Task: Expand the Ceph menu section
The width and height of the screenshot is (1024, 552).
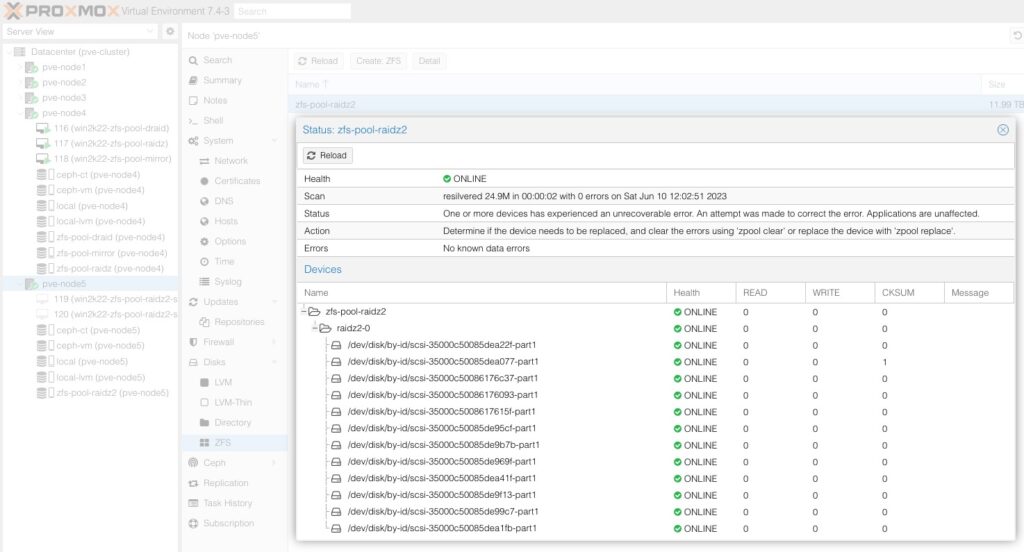Action: point(274,463)
